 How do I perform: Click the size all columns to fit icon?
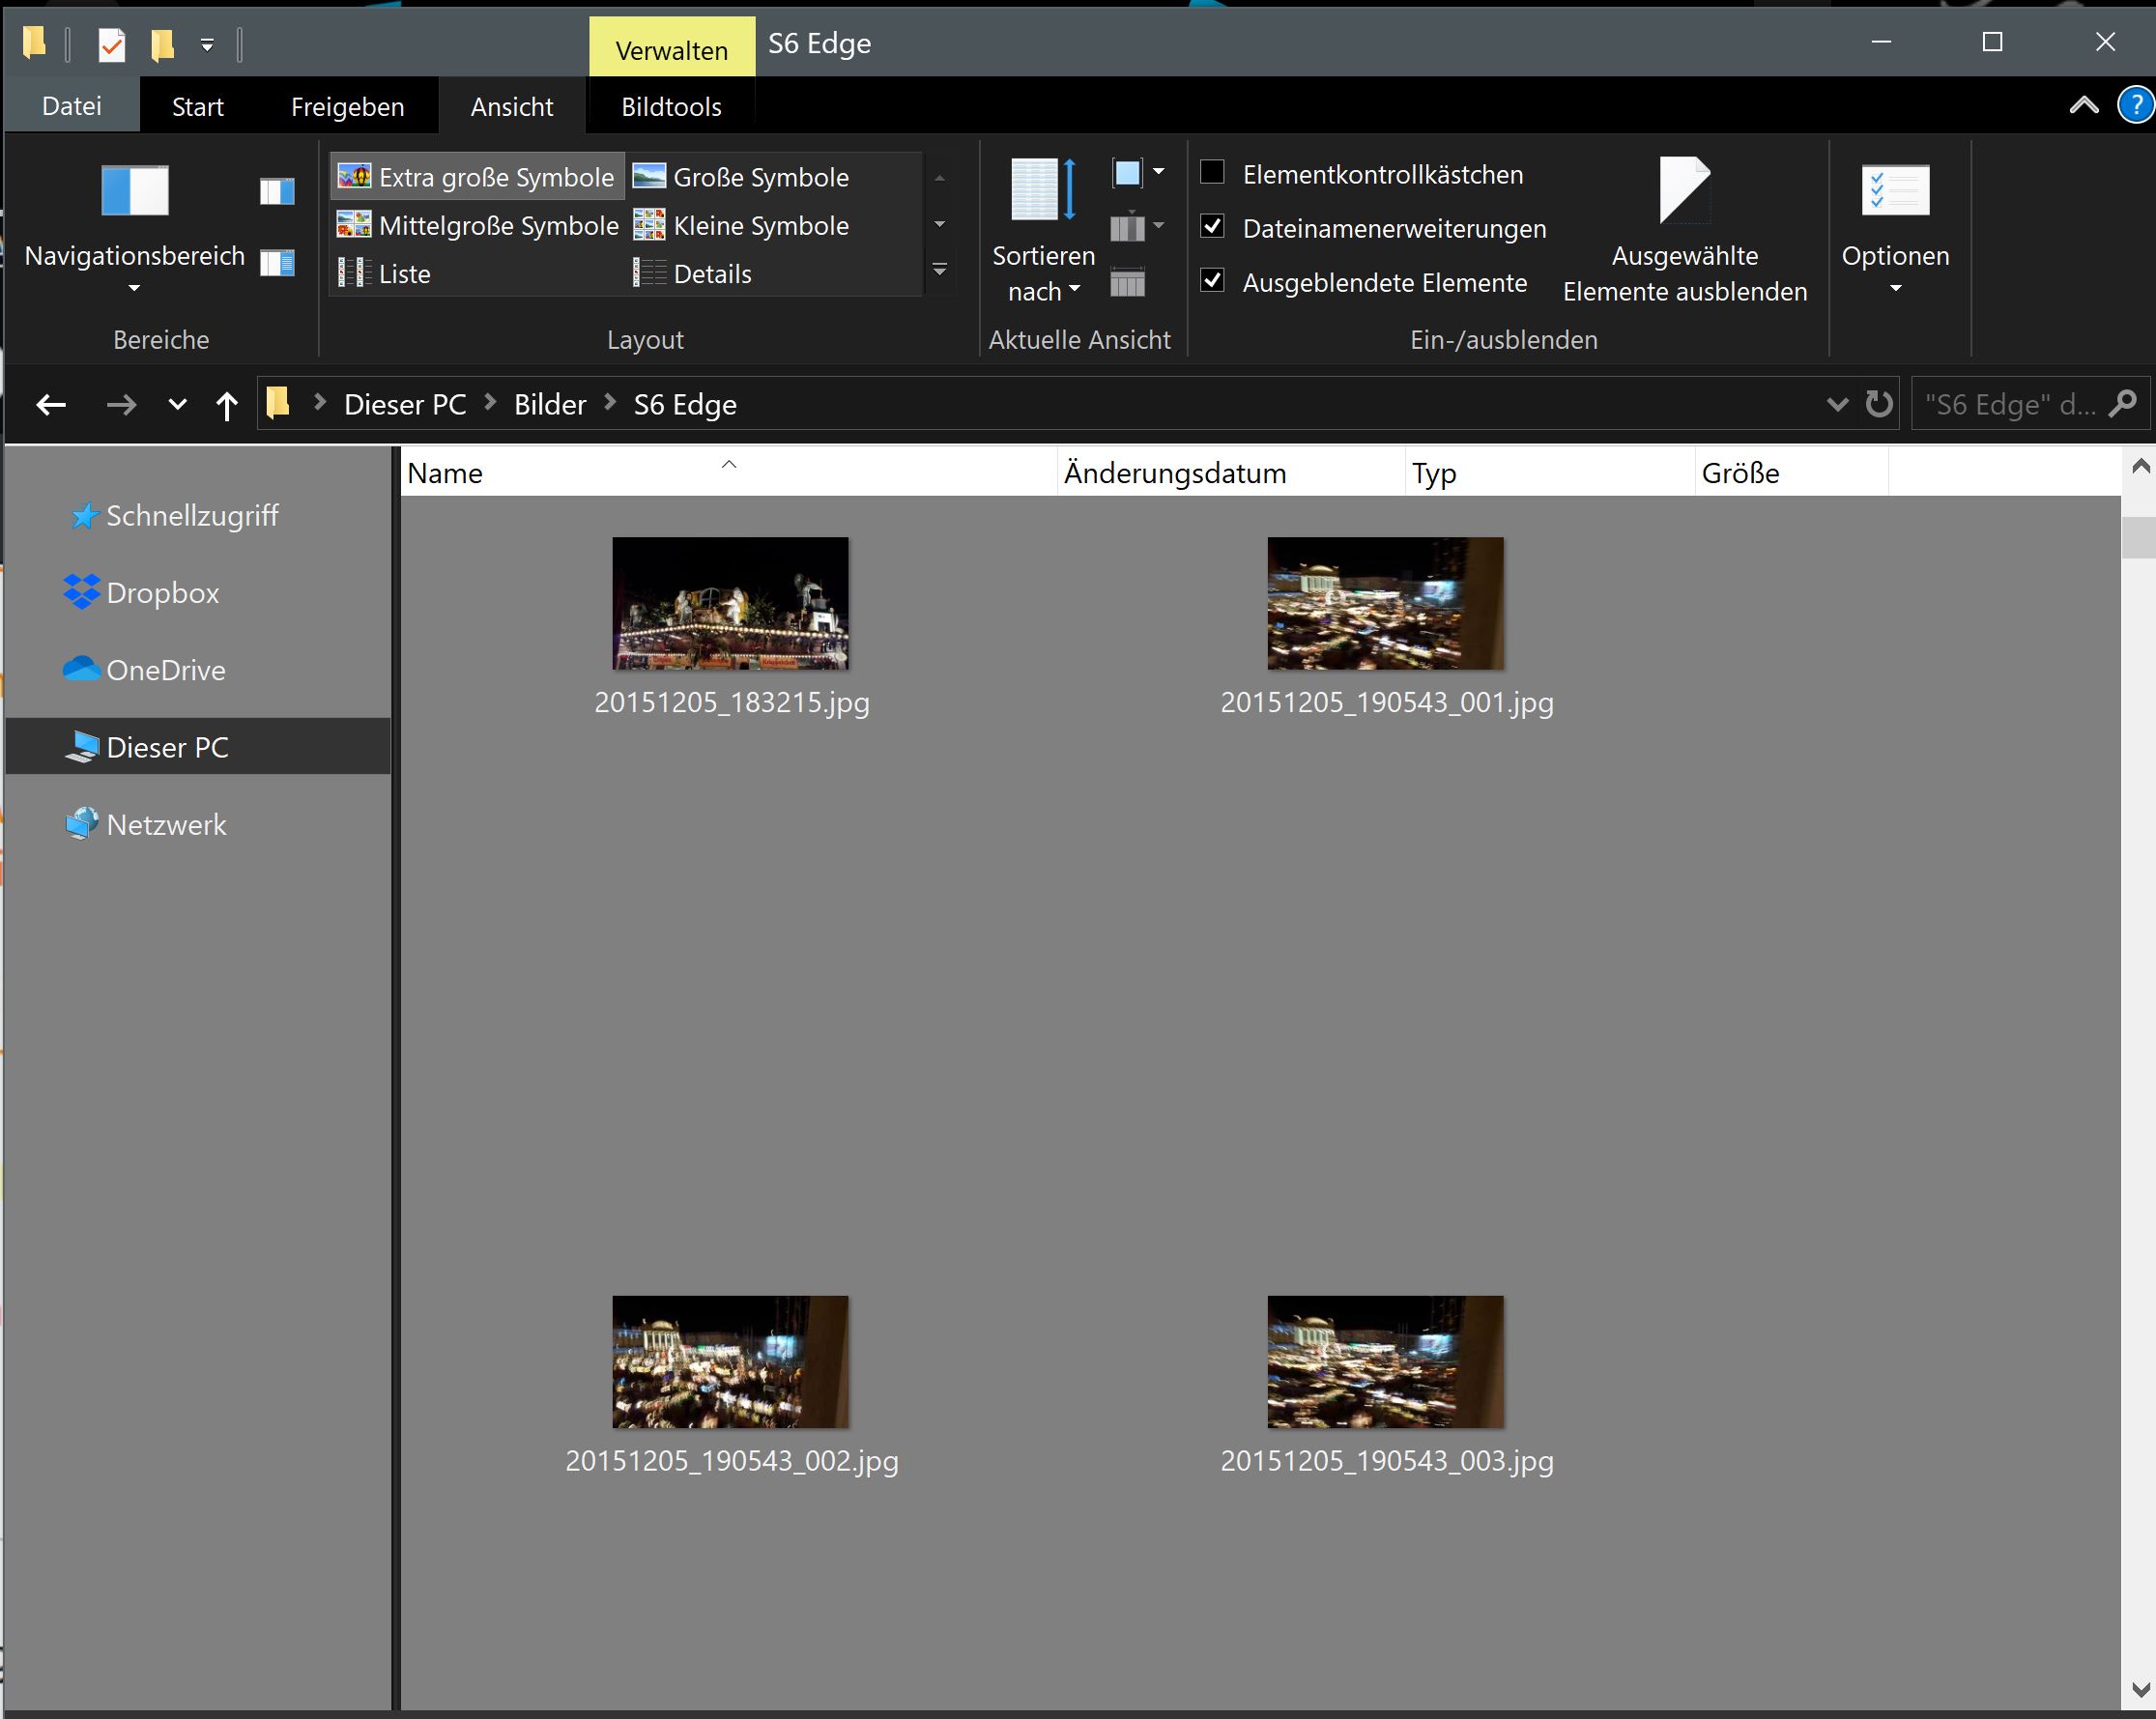(1128, 283)
